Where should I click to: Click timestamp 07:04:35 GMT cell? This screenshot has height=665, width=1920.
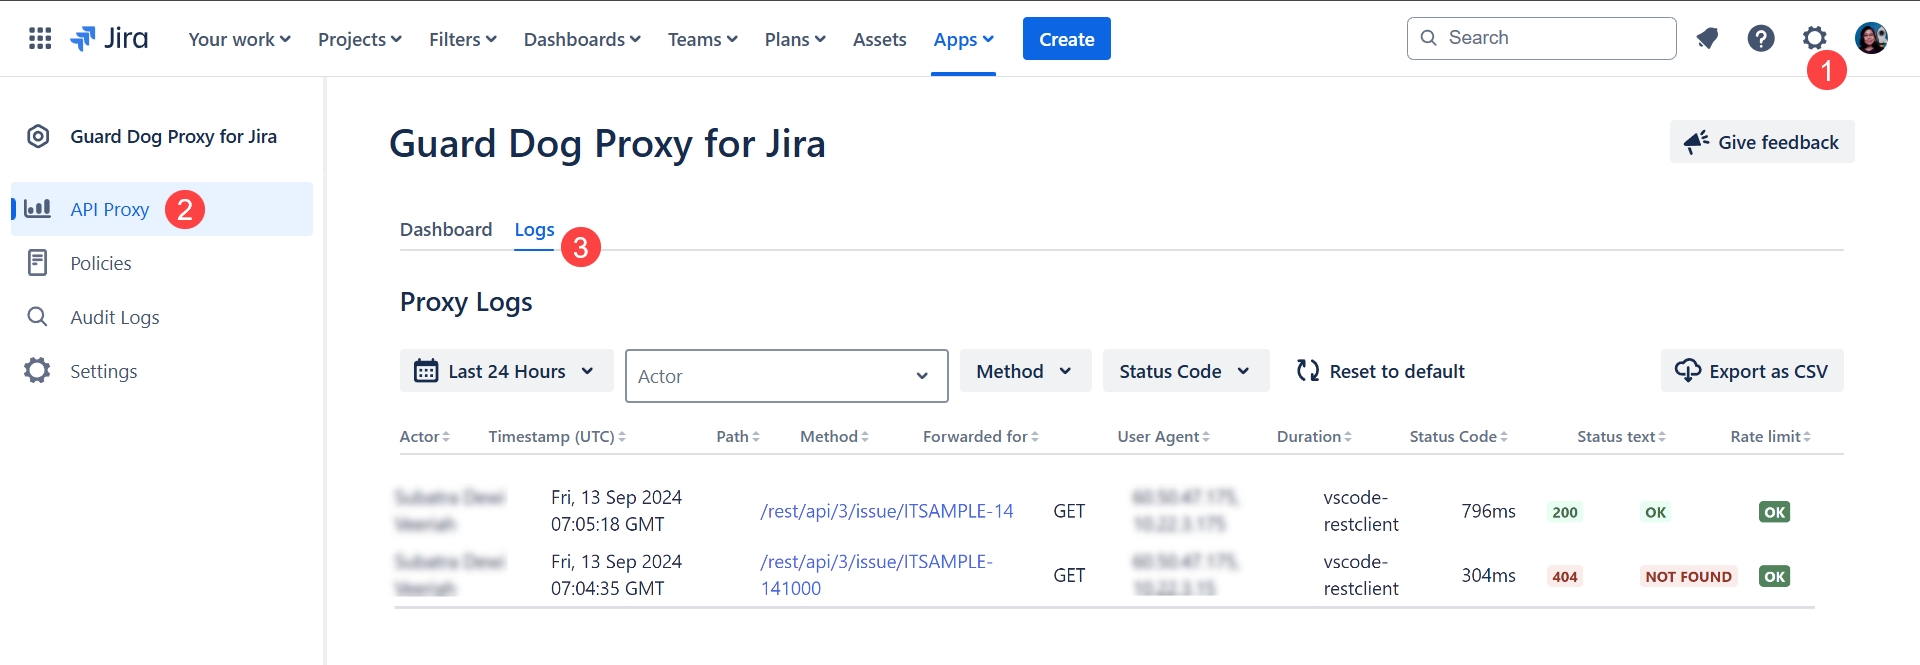[616, 575]
